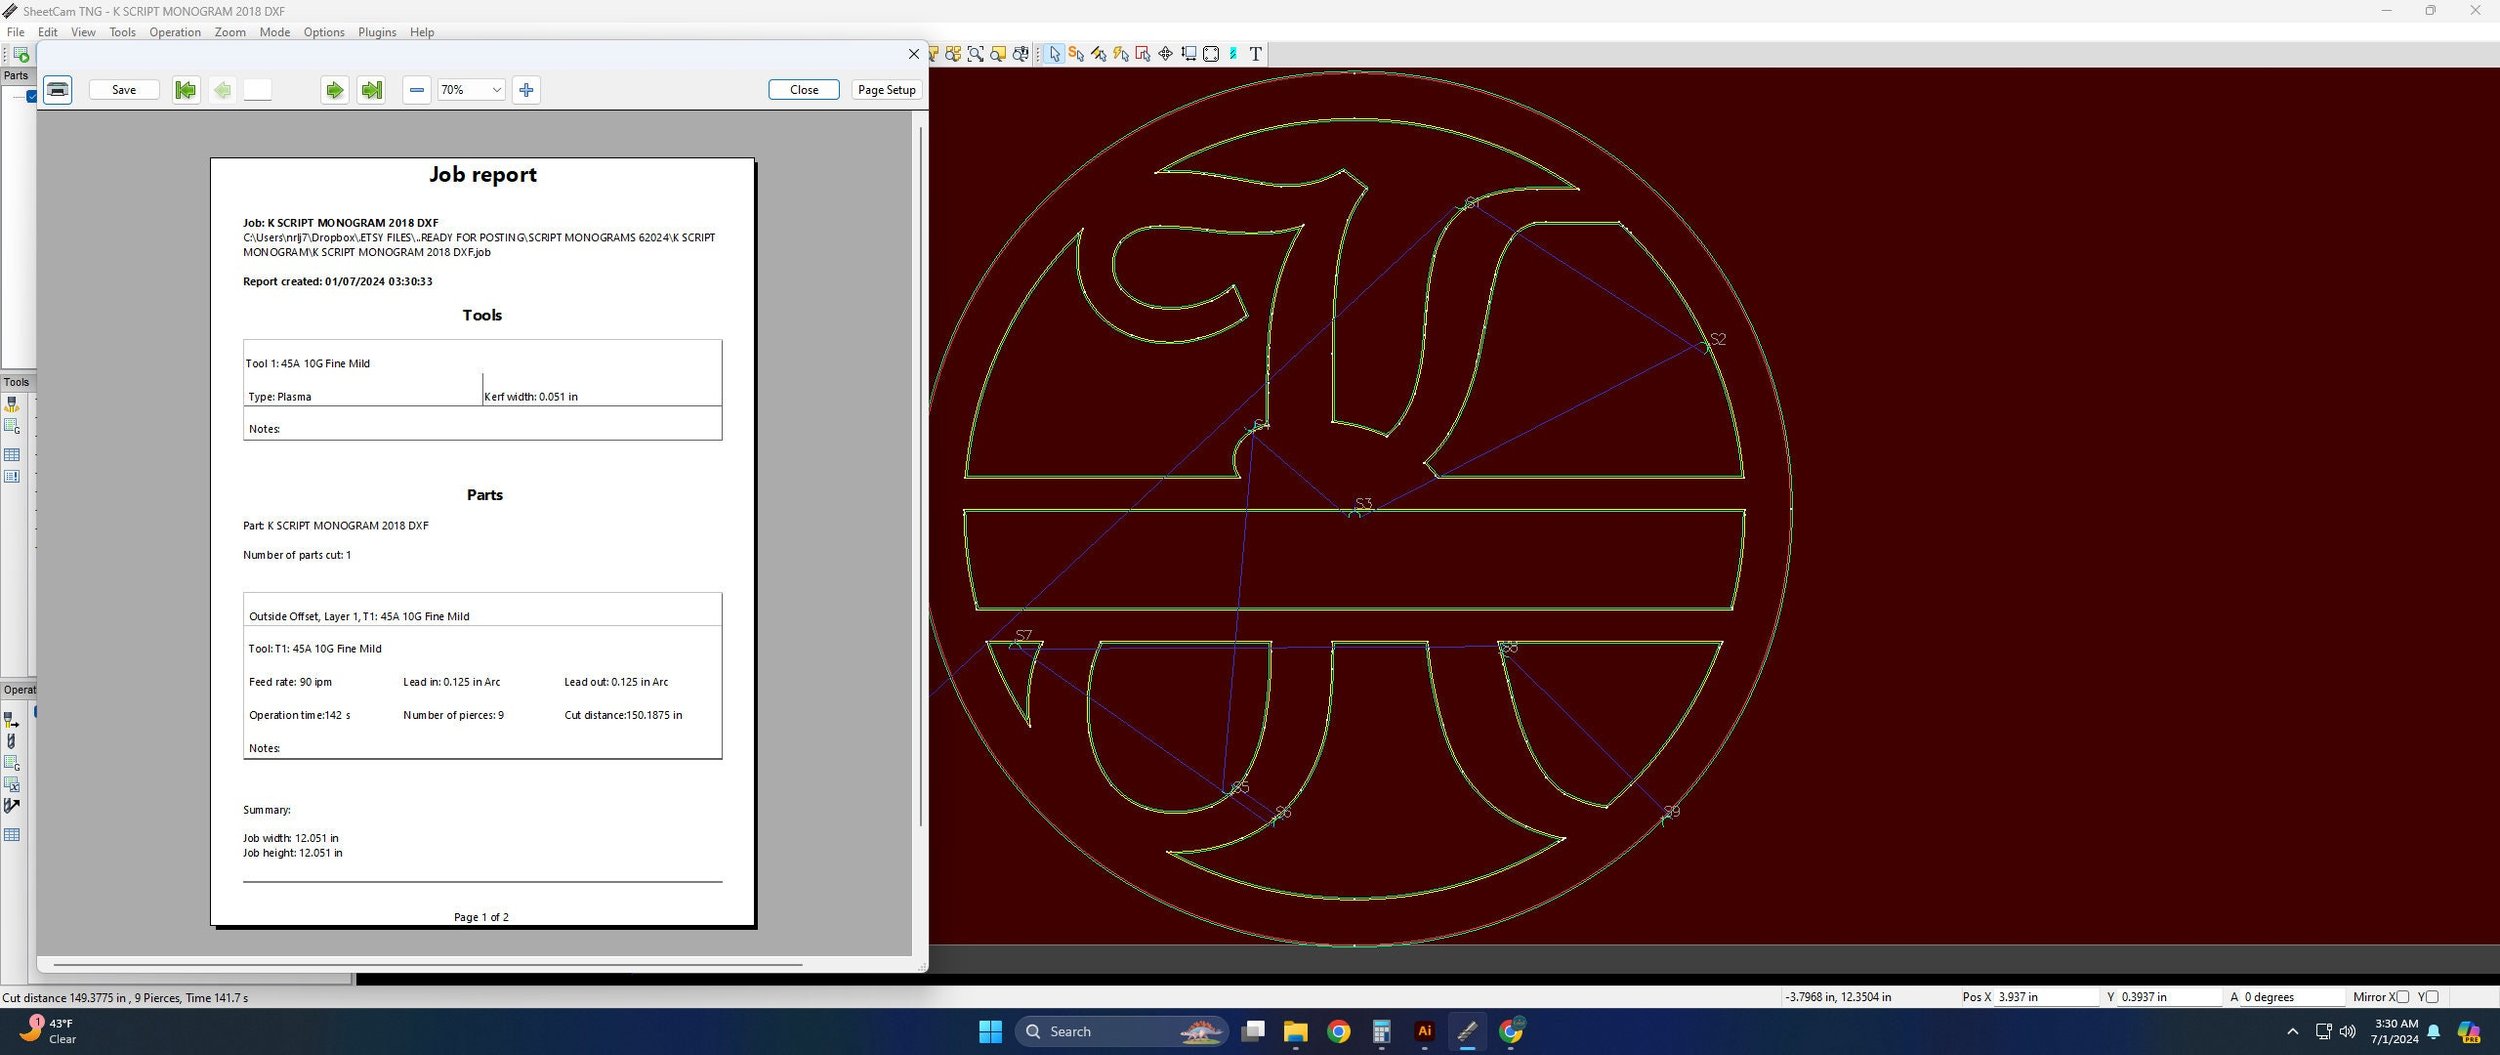The height and width of the screenshot is (1055, 2500).
Task: Go to previous page of report
Action: (222, 90)
